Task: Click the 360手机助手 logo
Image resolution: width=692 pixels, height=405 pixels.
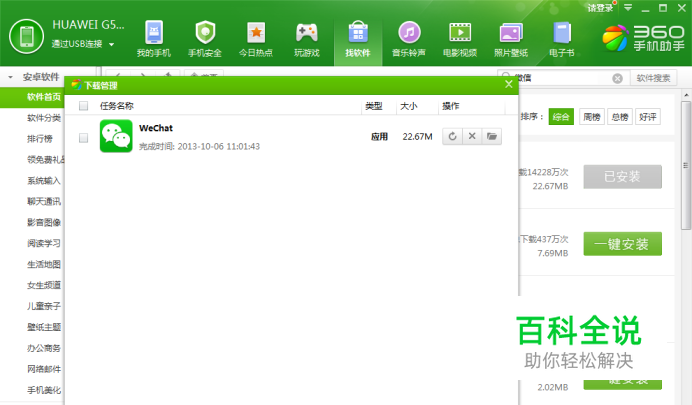Action: click(643, 38)
